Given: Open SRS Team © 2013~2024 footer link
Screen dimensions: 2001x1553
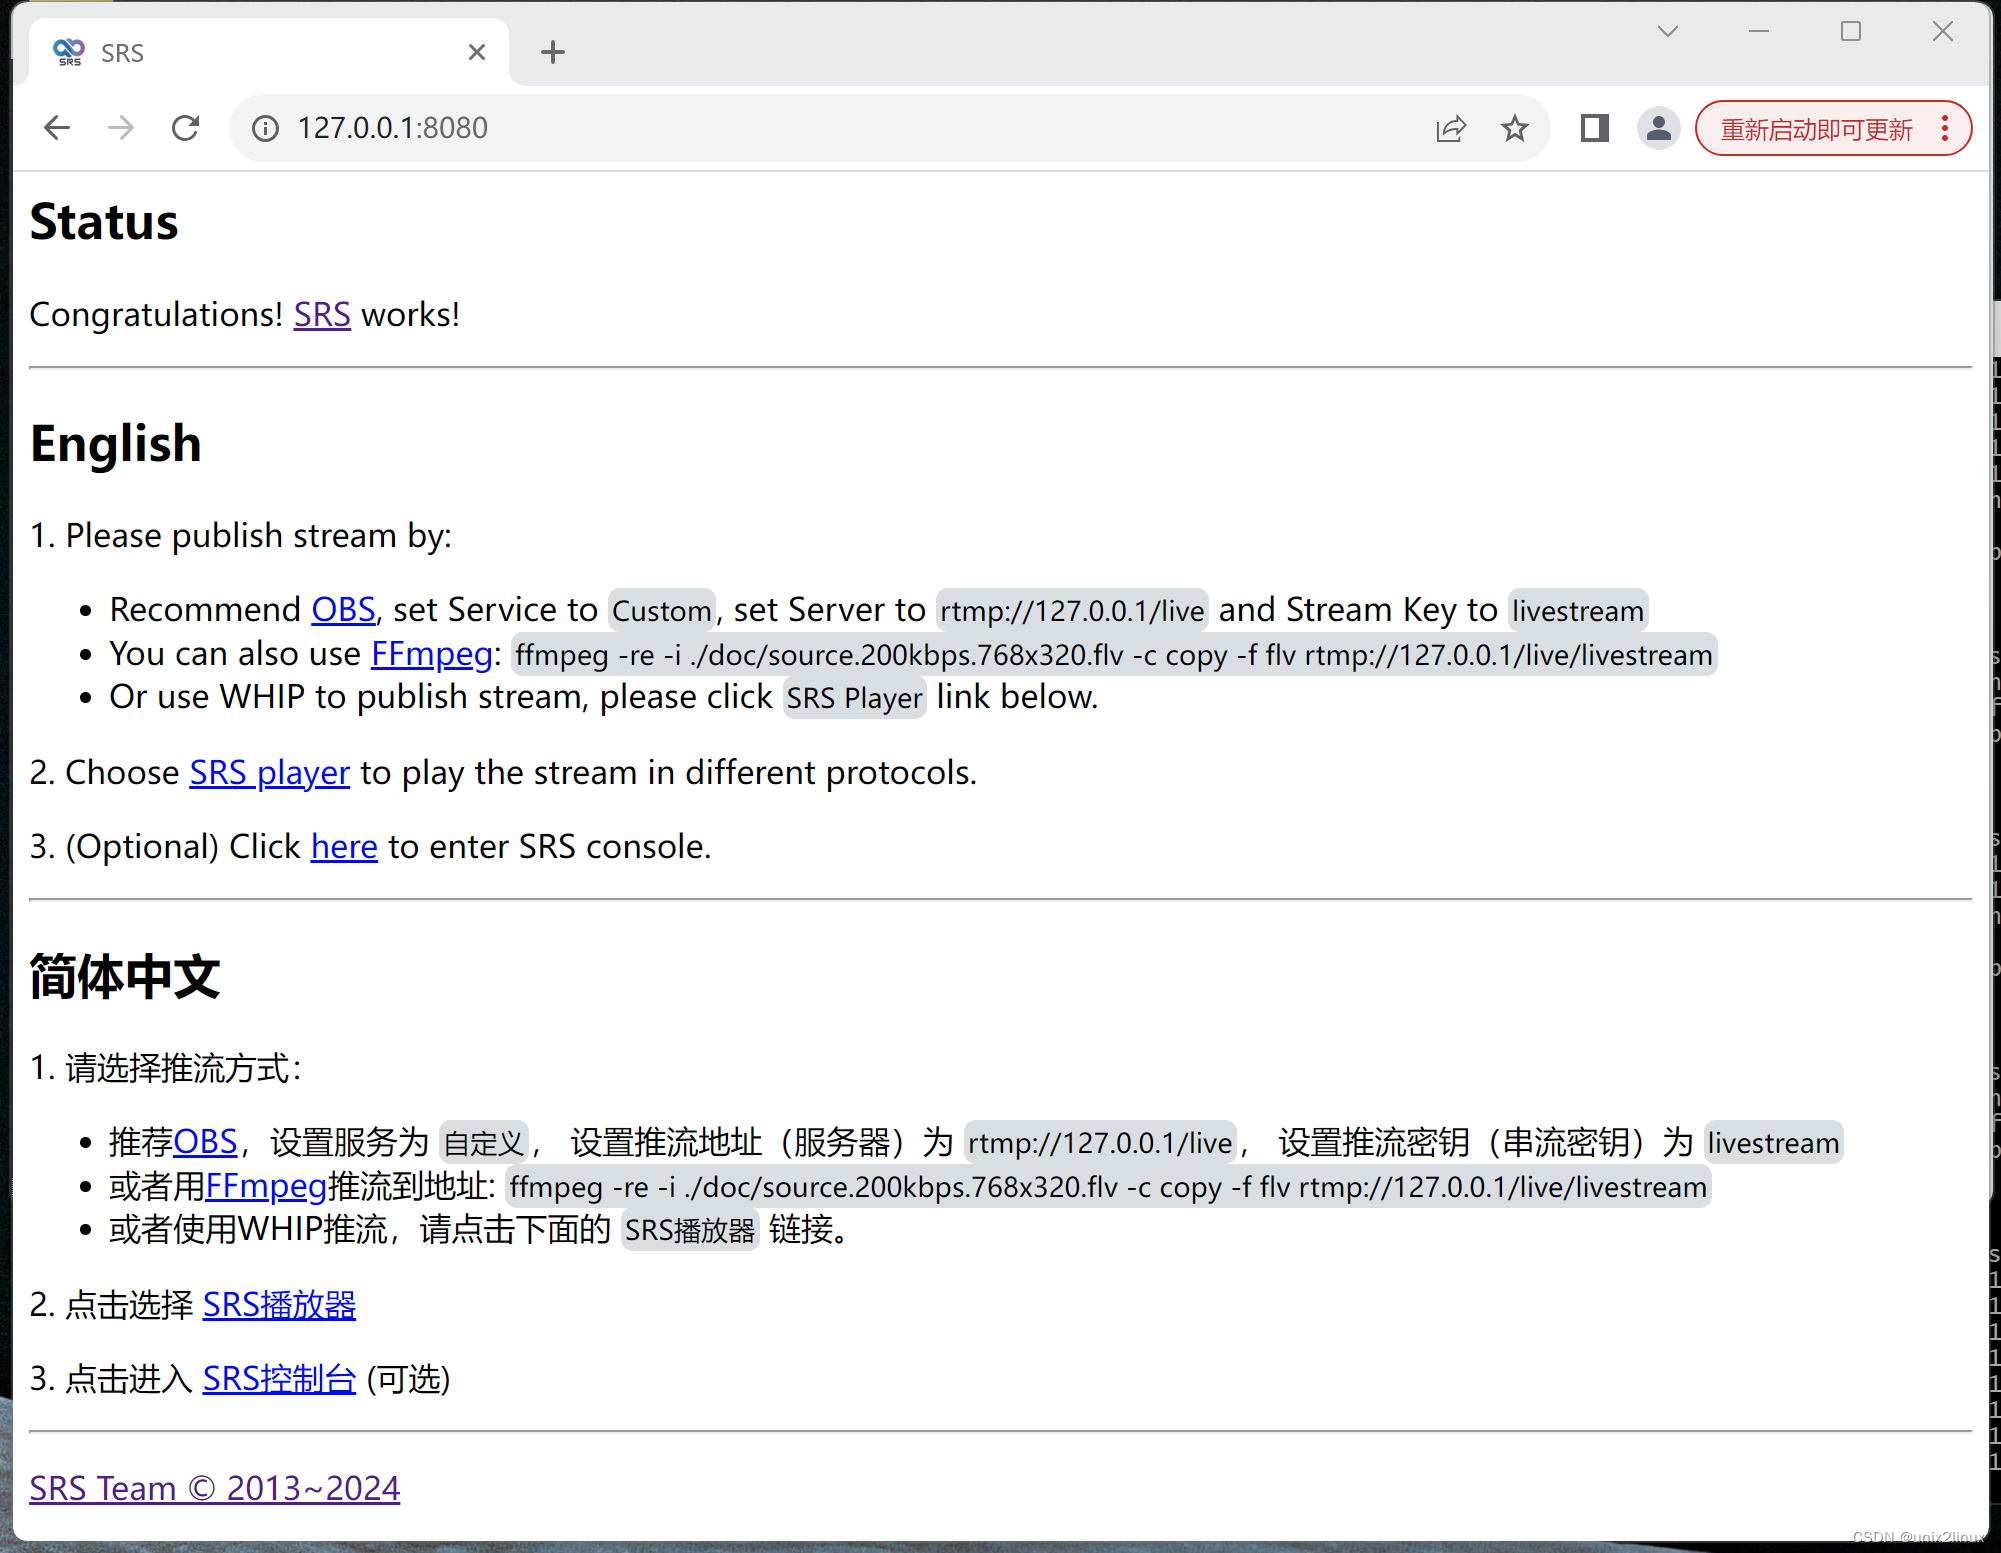Looking at the screenshot, I should pos(215,1488).
